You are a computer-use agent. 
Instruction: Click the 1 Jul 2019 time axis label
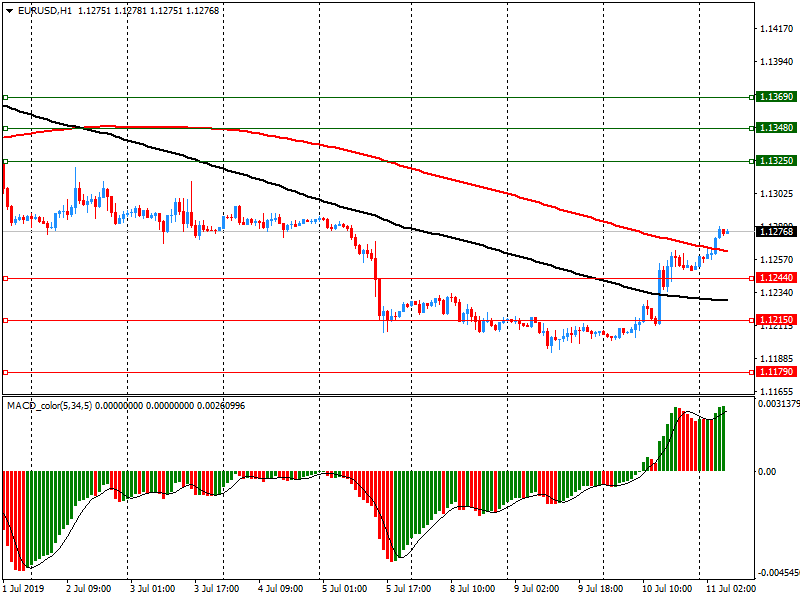(23, 588)
